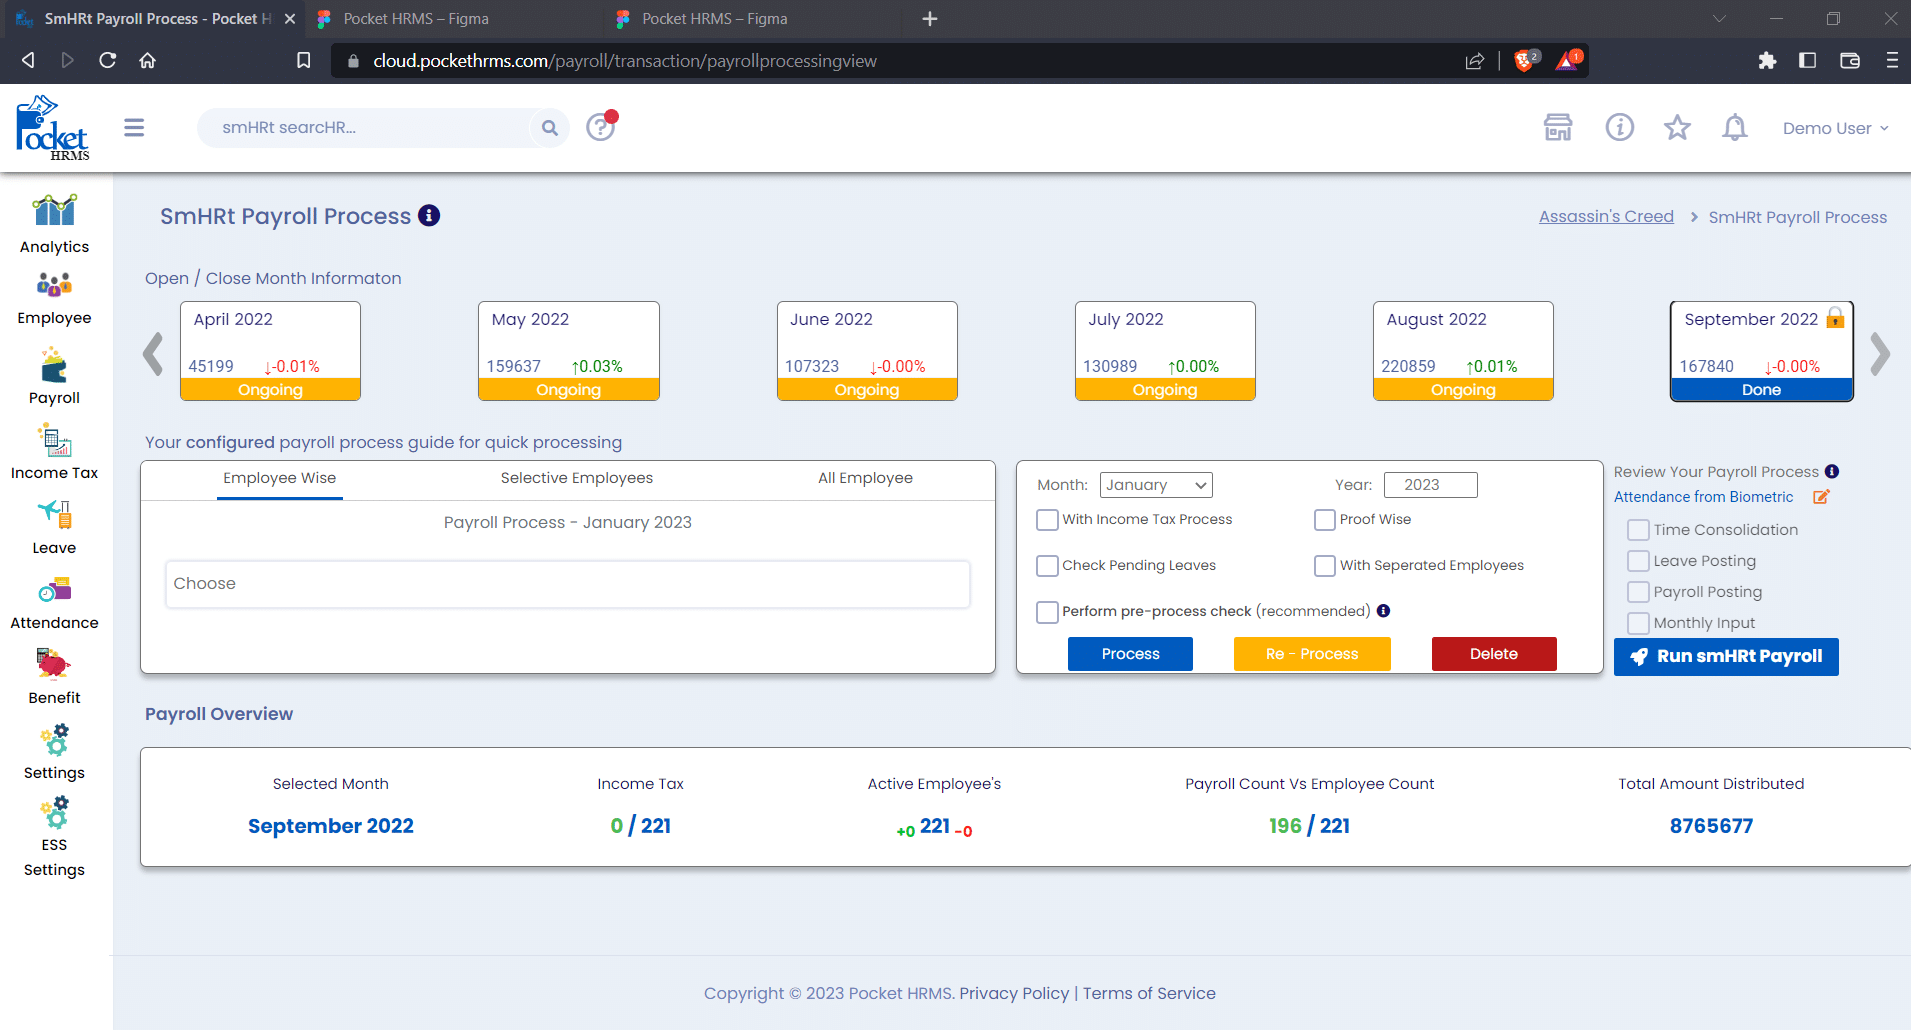This screenshot has width=1911, height=1030.
Task: Open the notifications bell icon
Action: coord(1735,128)
